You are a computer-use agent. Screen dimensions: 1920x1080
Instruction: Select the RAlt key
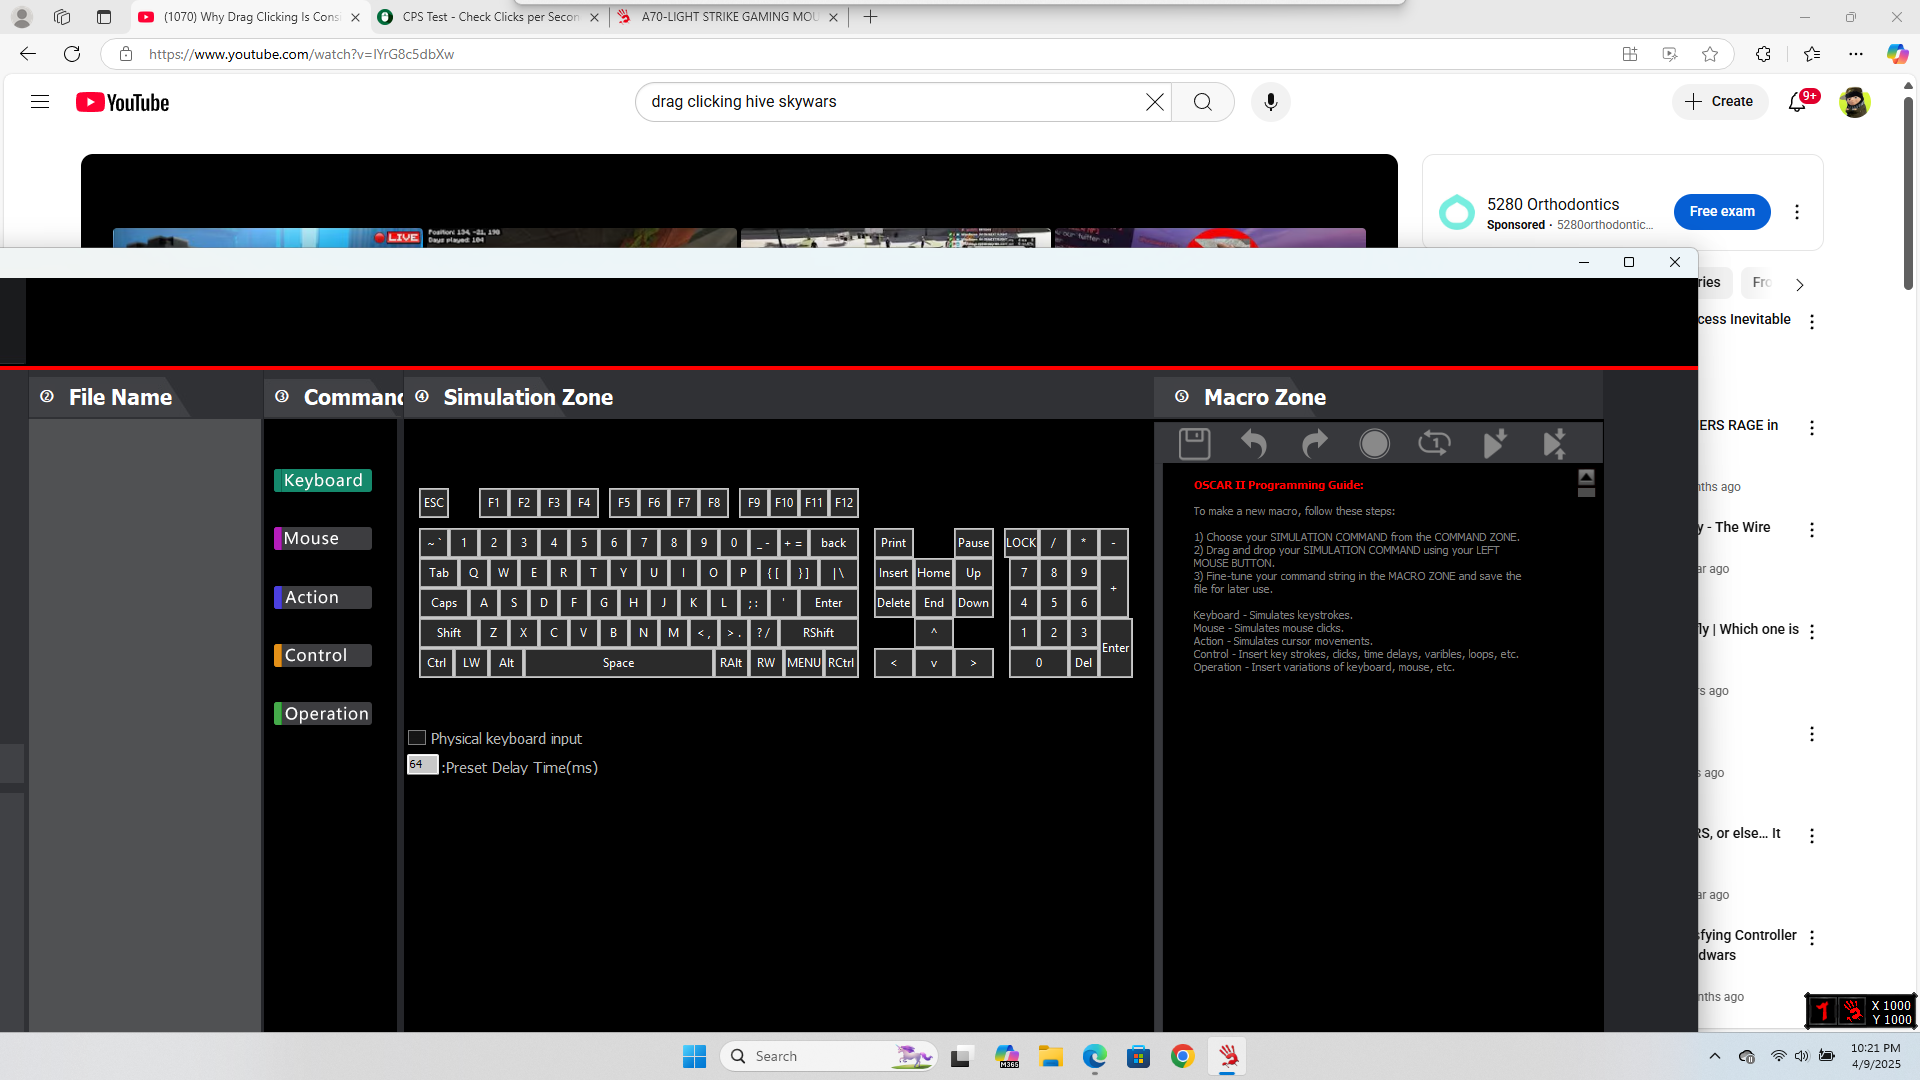click(x=731, y=663)
